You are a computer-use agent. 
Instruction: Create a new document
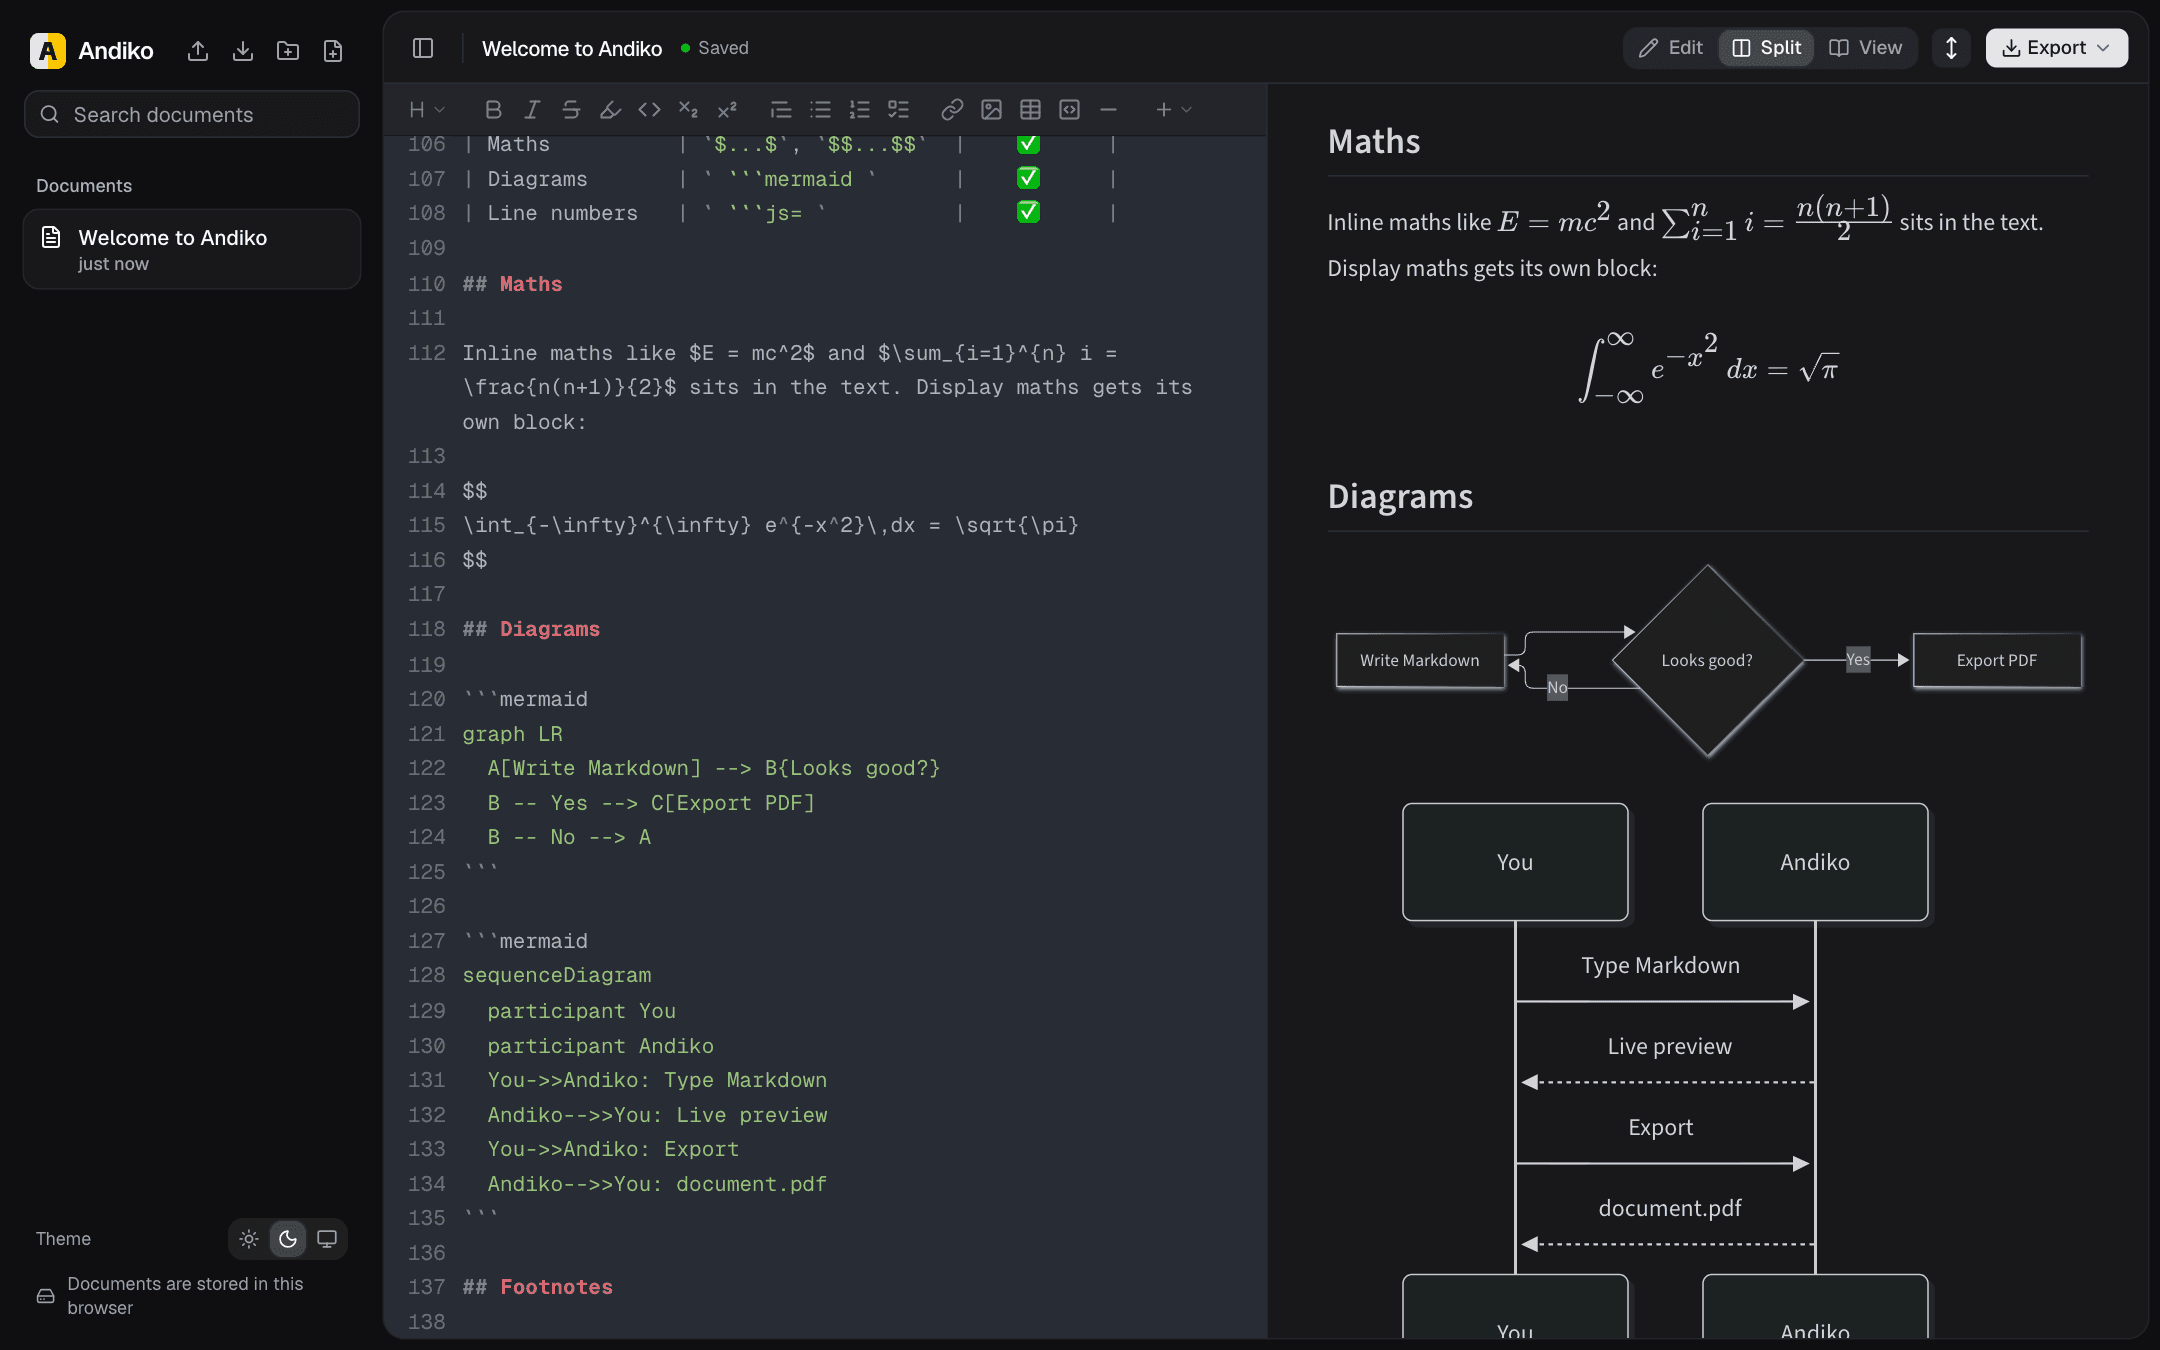(x=333, y=51)
